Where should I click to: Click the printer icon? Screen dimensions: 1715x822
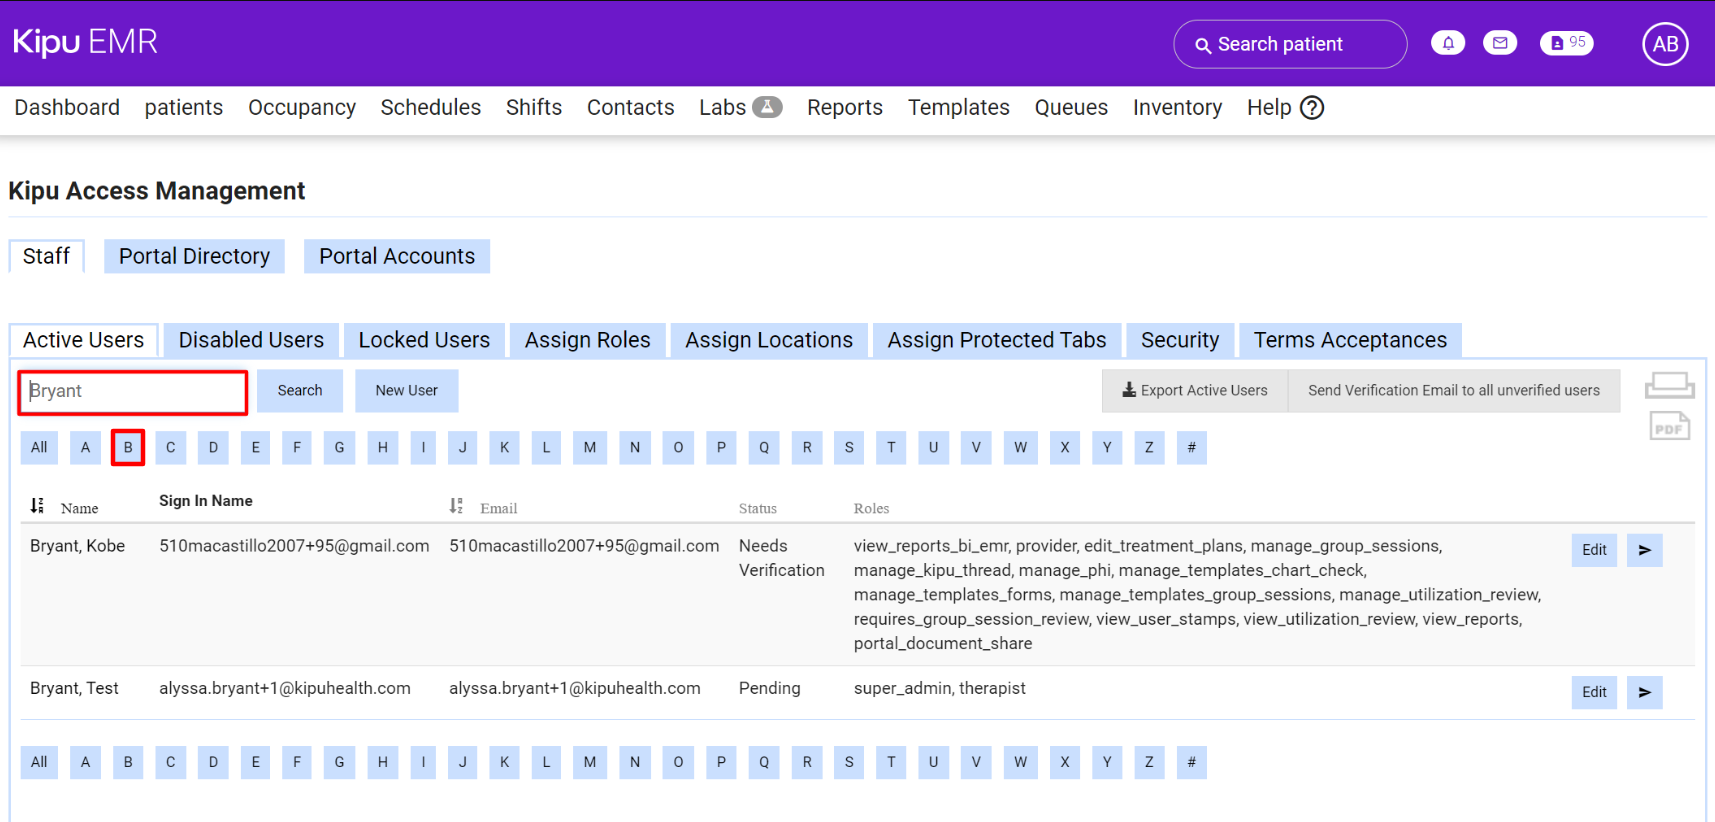click(1669, 385)
